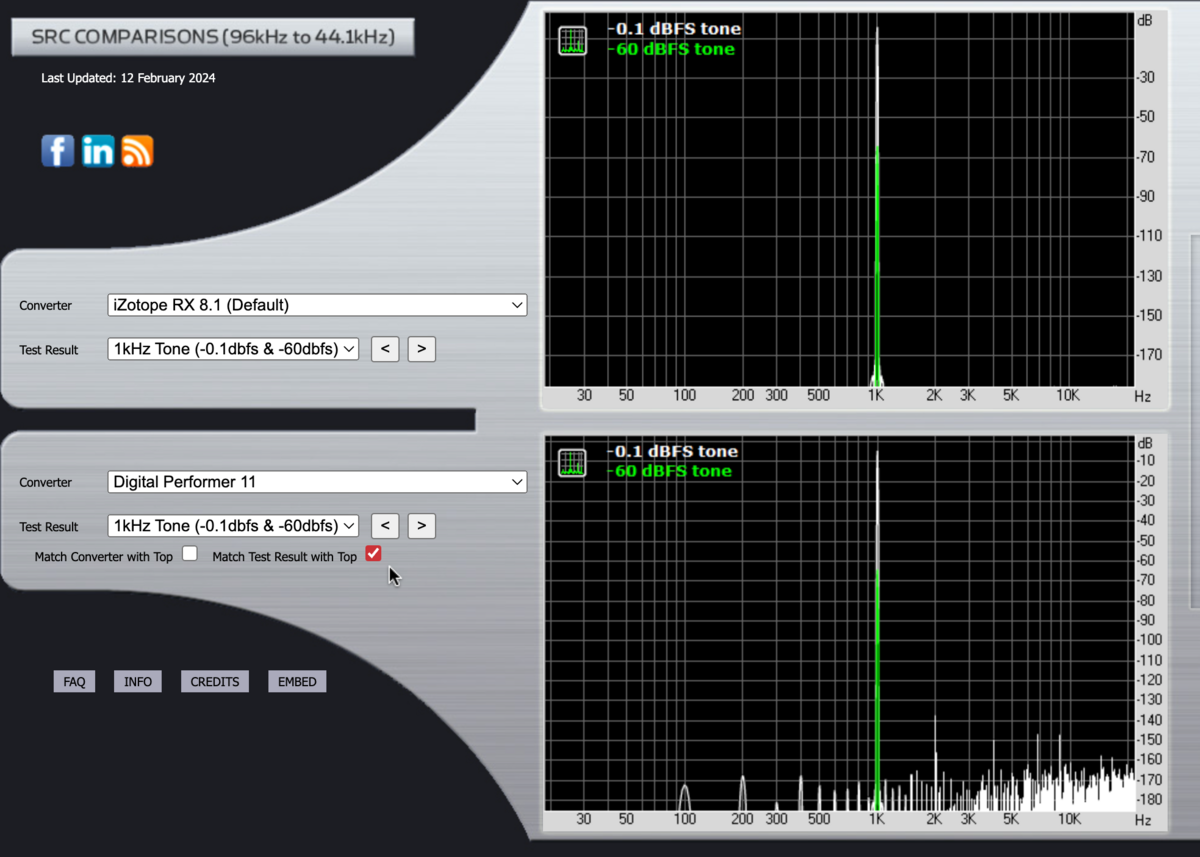Open the INFO page
Viewport: 1200px width, 857px height.
pyautogui.click(x=138, y=682)
